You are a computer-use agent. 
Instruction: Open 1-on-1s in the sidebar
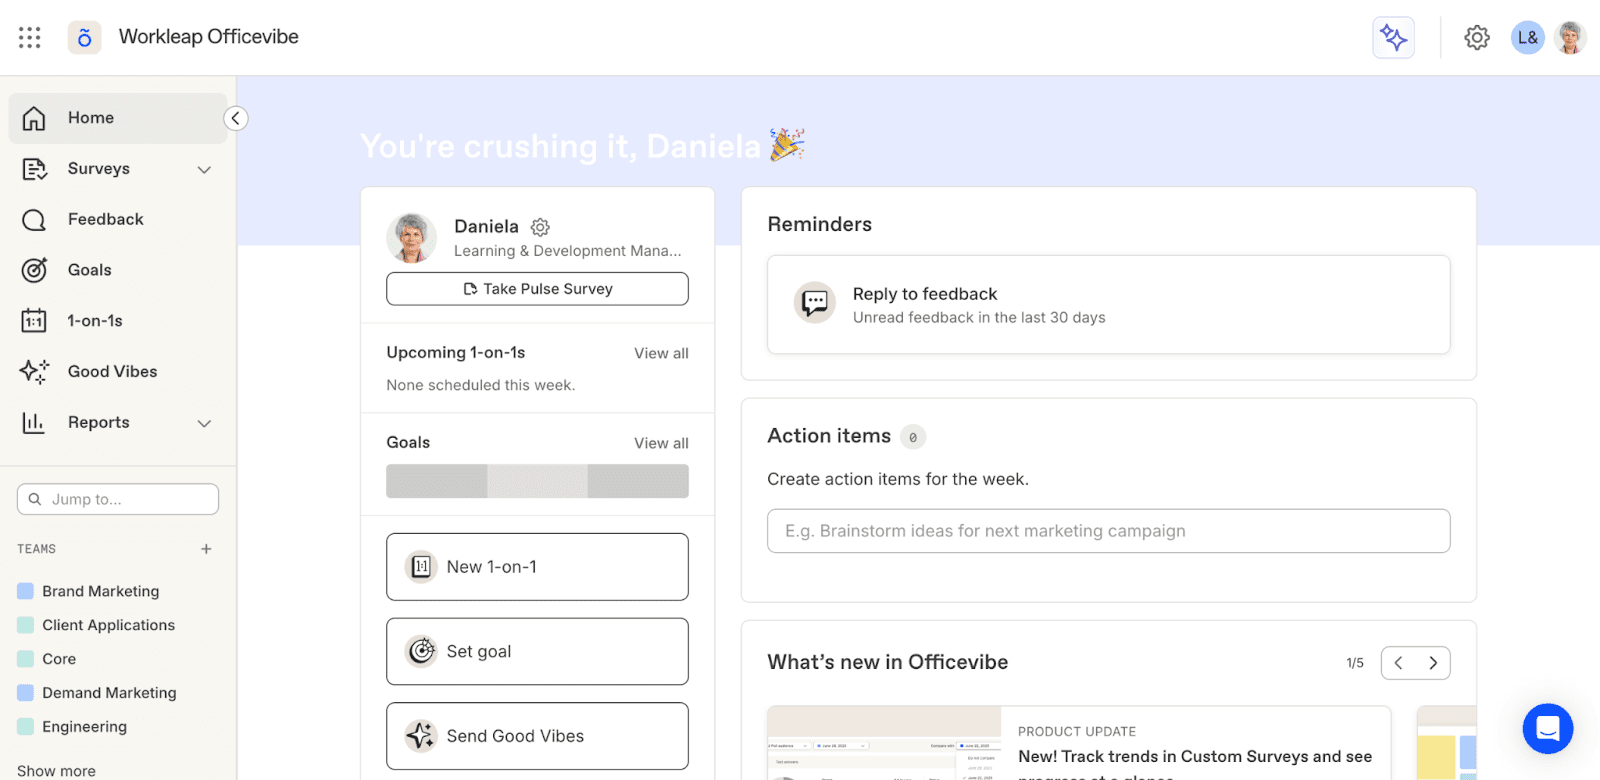click(x=118, y=321)
